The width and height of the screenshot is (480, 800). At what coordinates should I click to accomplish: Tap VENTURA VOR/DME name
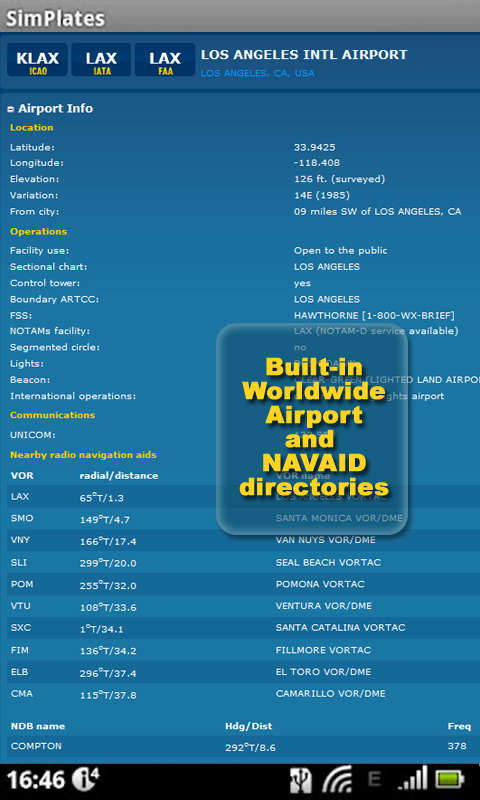coord(324,606)
